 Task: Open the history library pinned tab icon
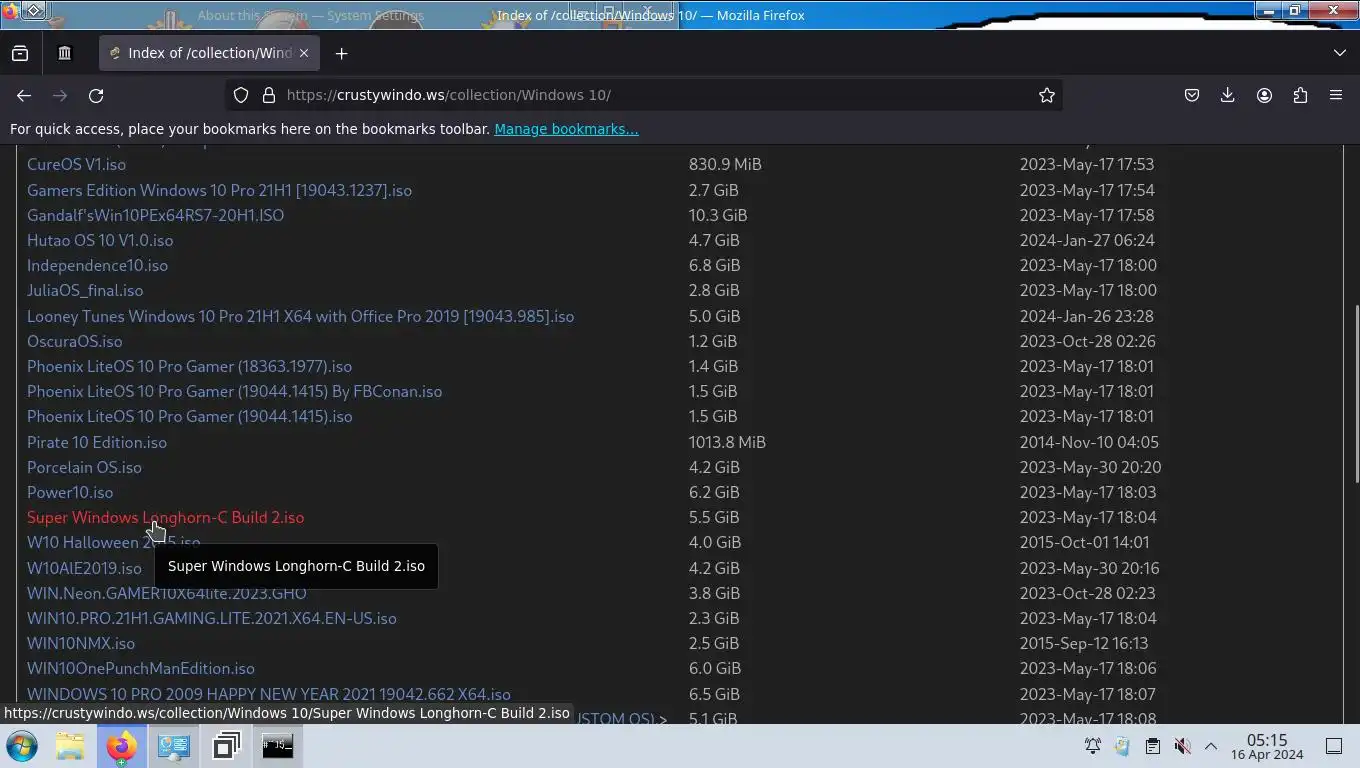point(65,53)
